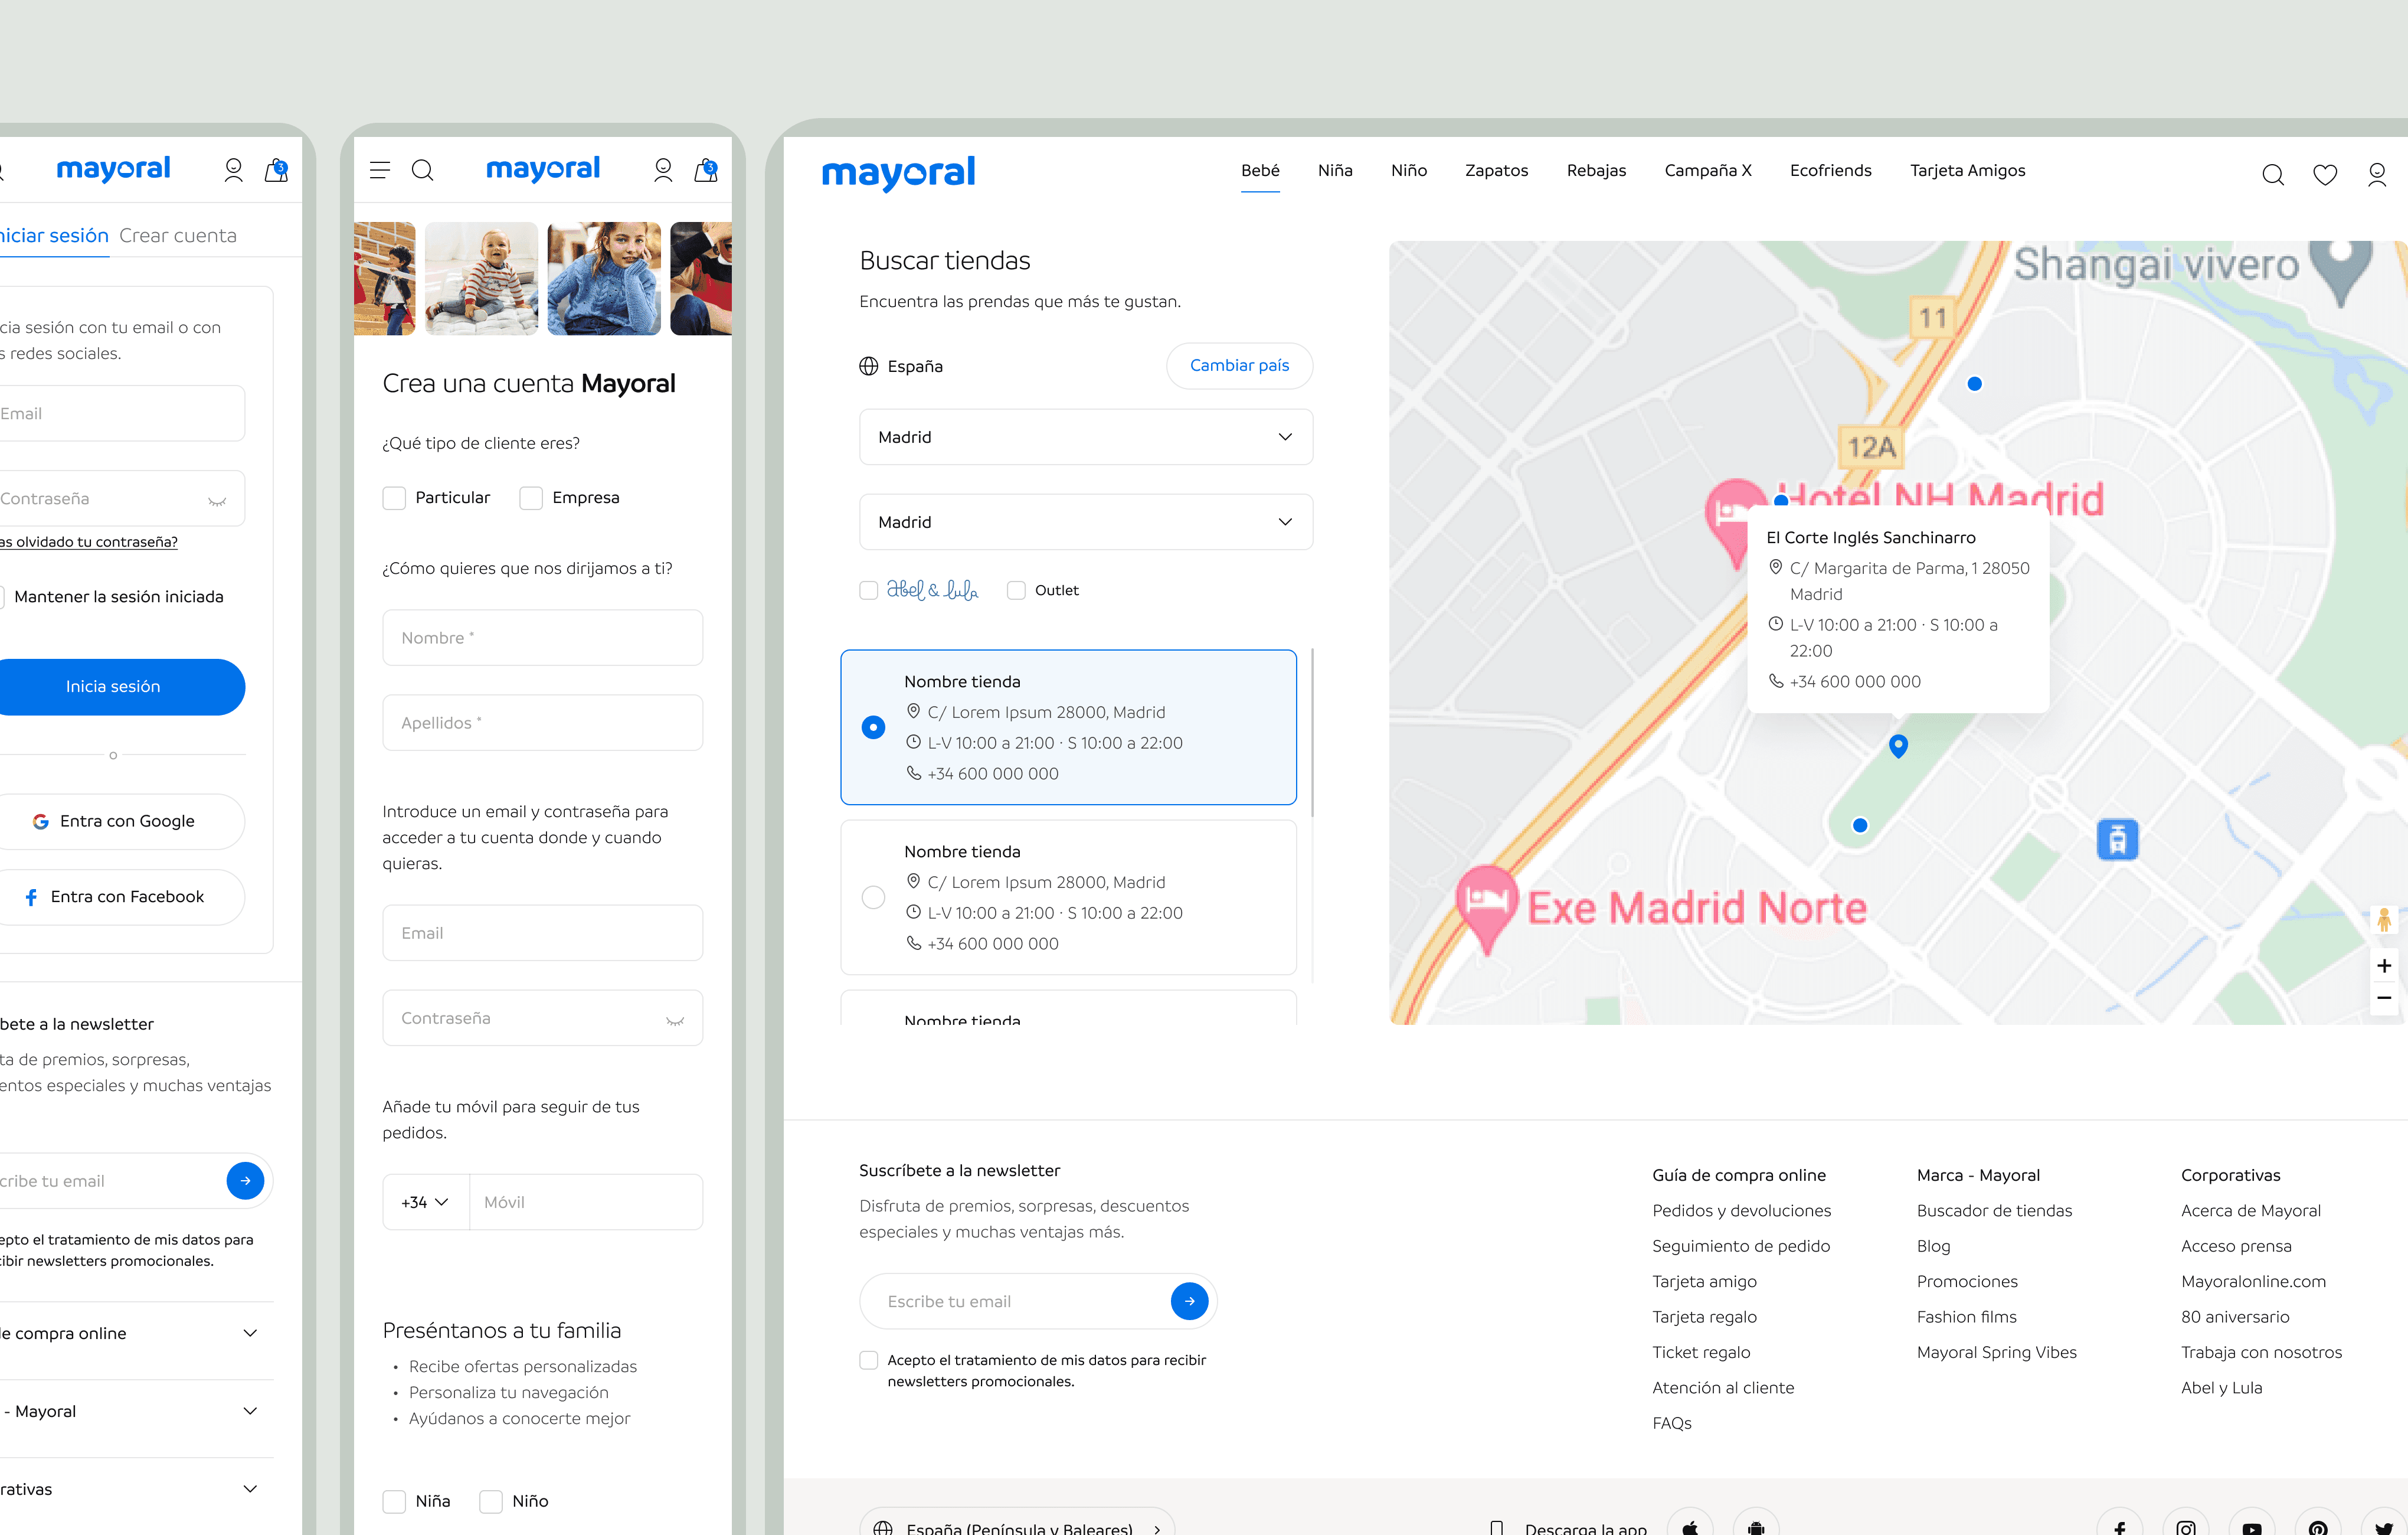Click the shopping bag icon in middle mobile screen
The image size is (2408, 1535).
pyautogui.click(x=706, y=170)
